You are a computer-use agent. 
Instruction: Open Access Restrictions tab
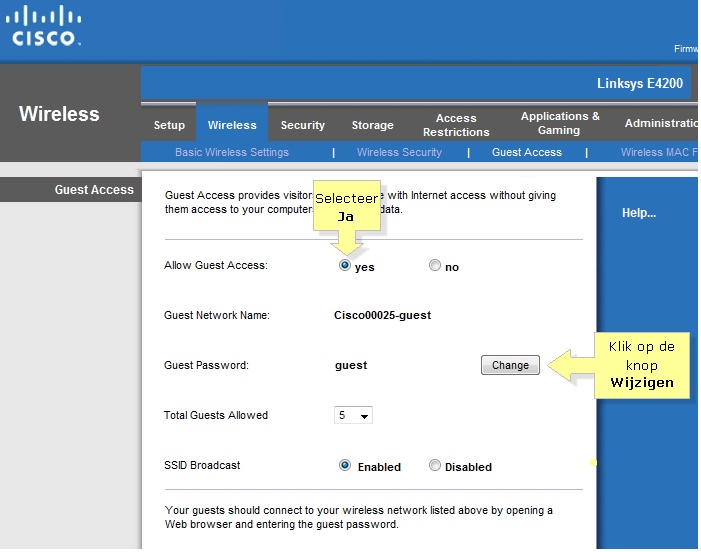pyautogui.click(x=456, y=125)
